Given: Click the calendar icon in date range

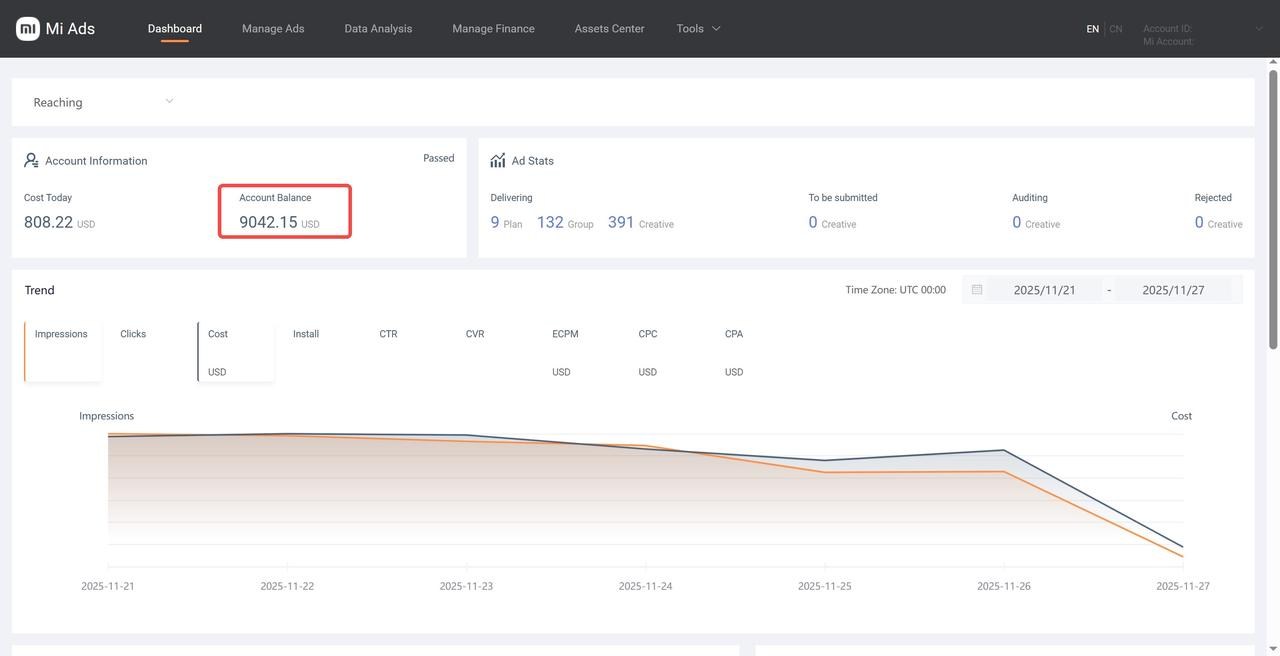Looking at the screenshot, I should (977, 290).
